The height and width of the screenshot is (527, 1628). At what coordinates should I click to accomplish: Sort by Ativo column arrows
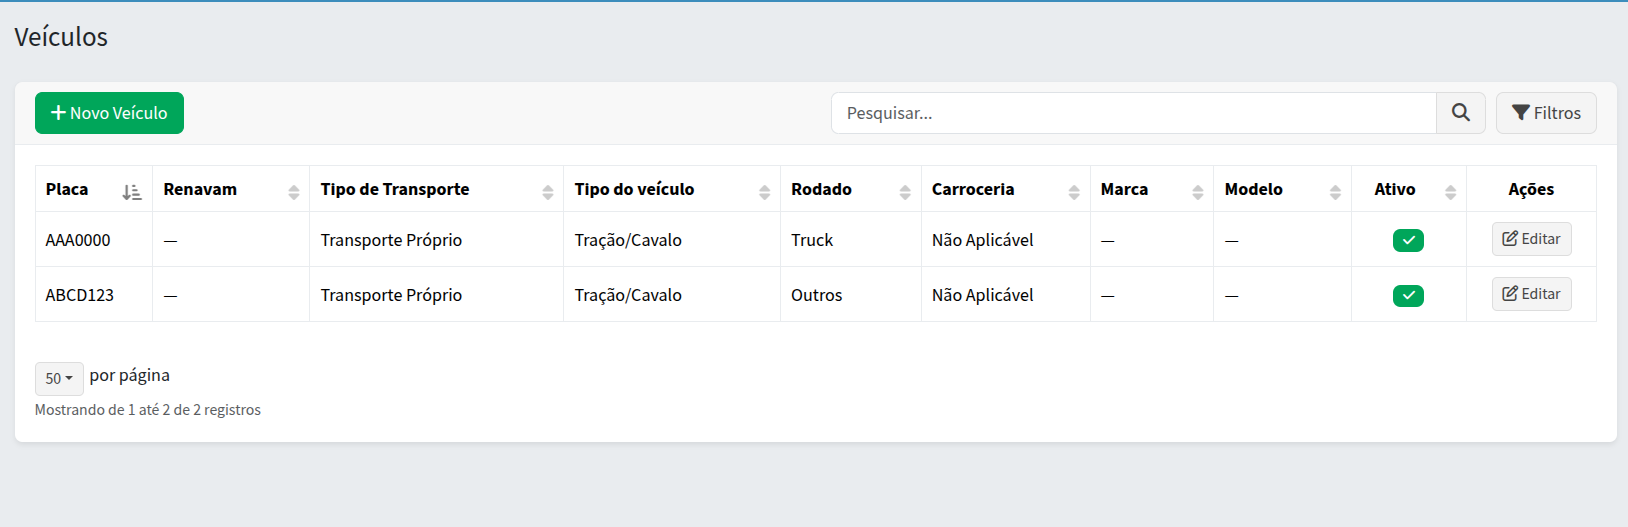pos(1450,192)
